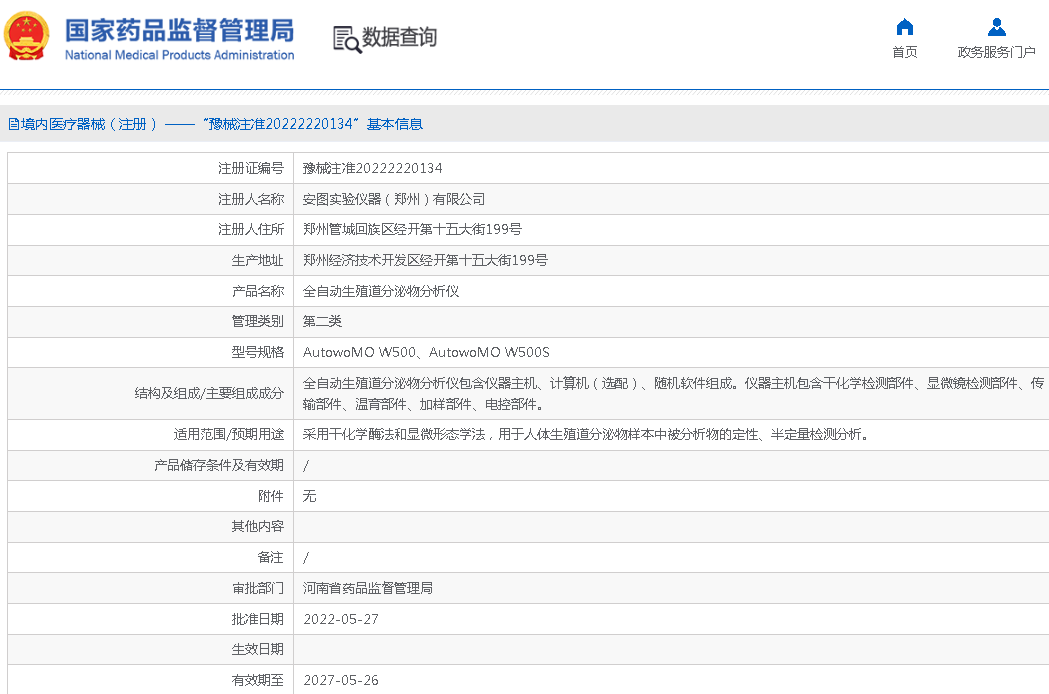
Task: Click the 型号规格 label
Action: 258,352
